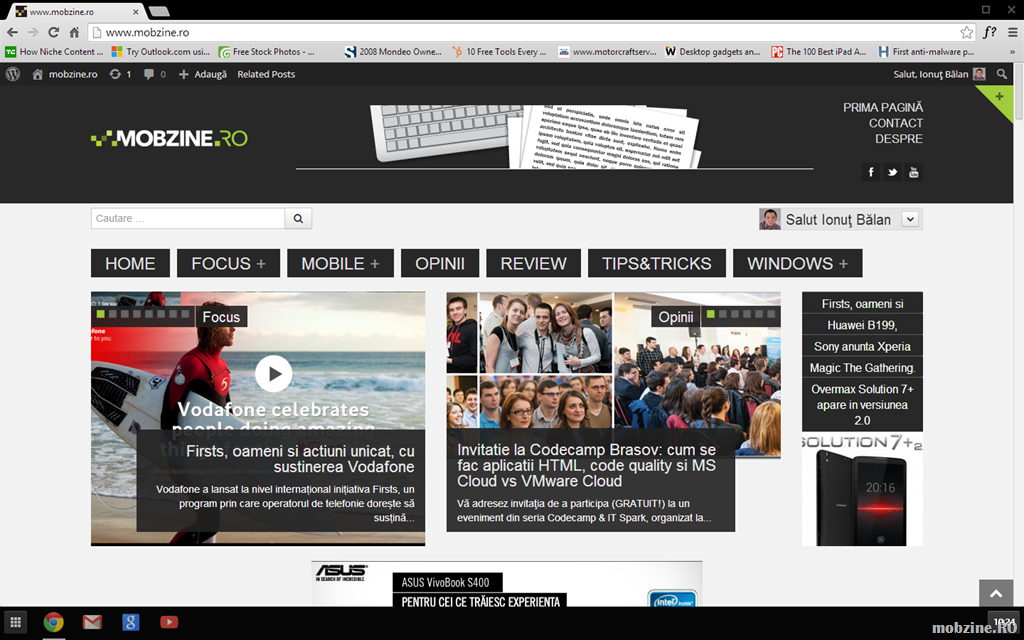Open the 'Try Outlook.com' bookmark

[x=161, y=52]
